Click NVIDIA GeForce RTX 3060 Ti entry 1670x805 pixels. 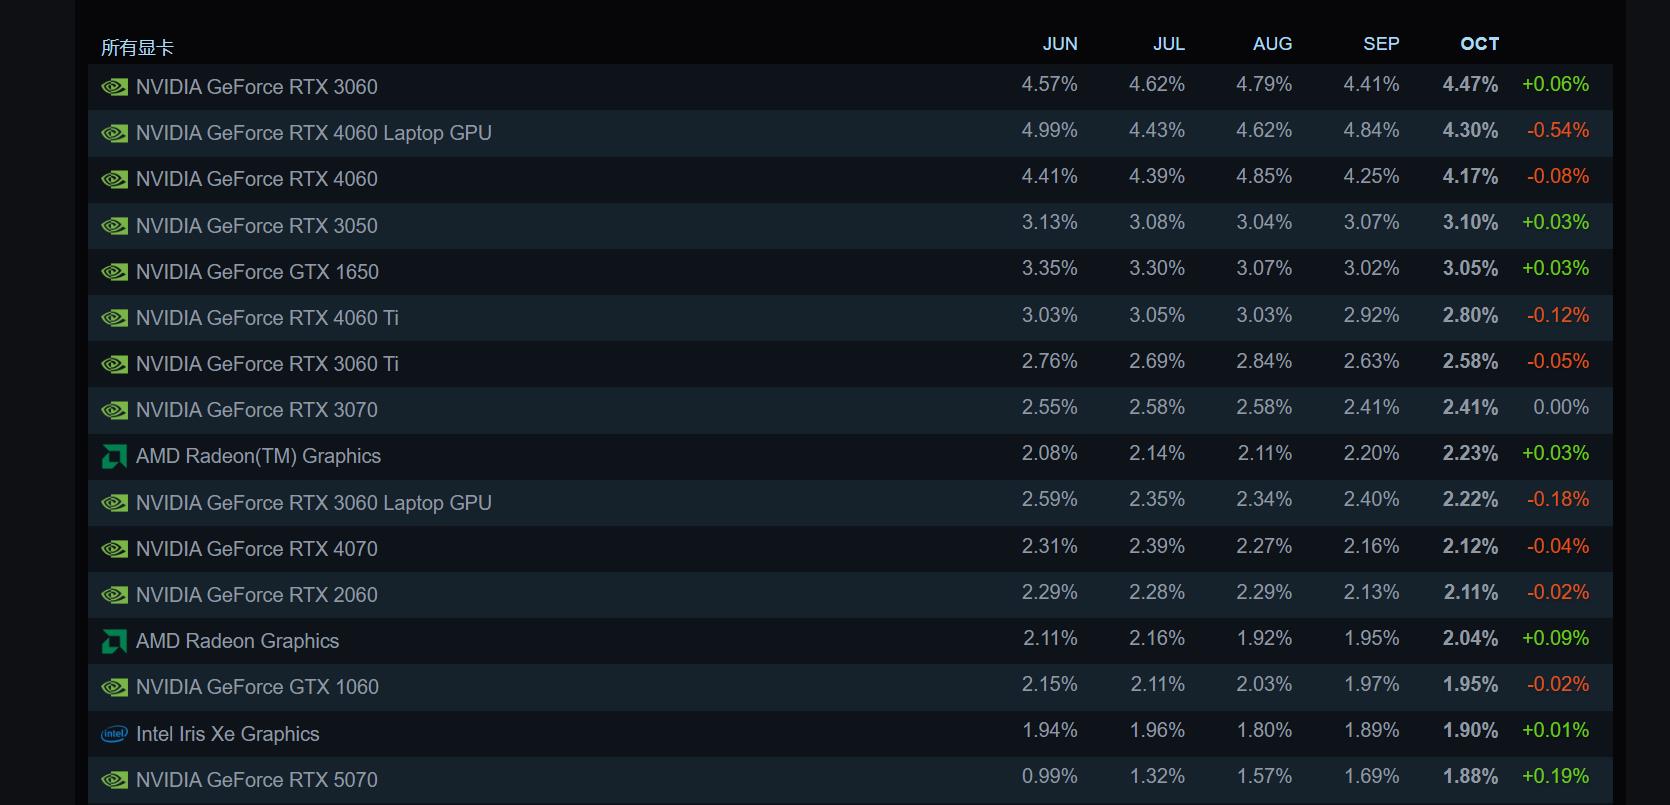(267, 364)
